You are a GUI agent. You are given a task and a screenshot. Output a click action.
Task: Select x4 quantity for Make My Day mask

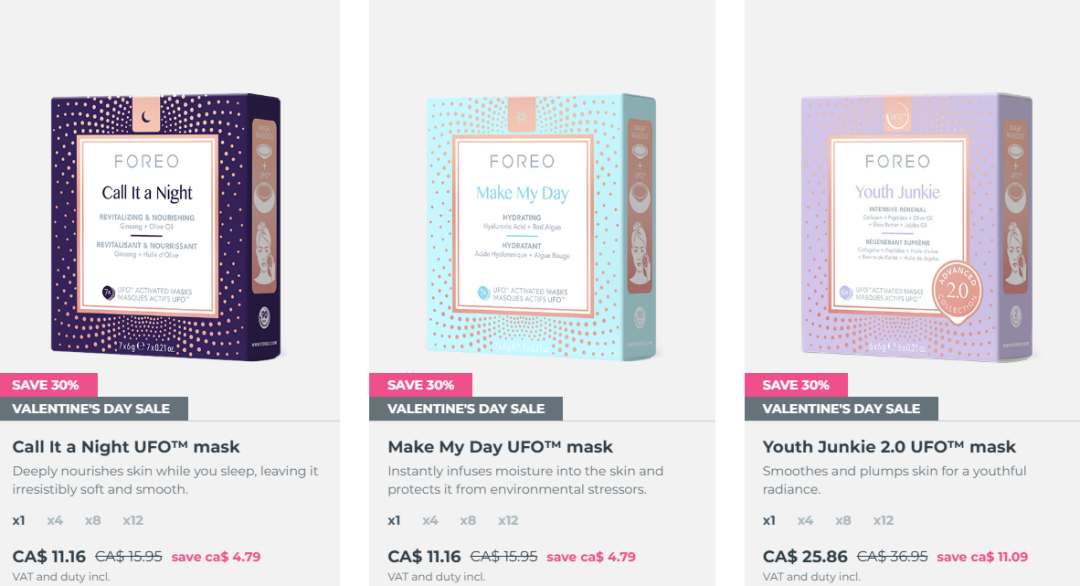pos(430,521)
